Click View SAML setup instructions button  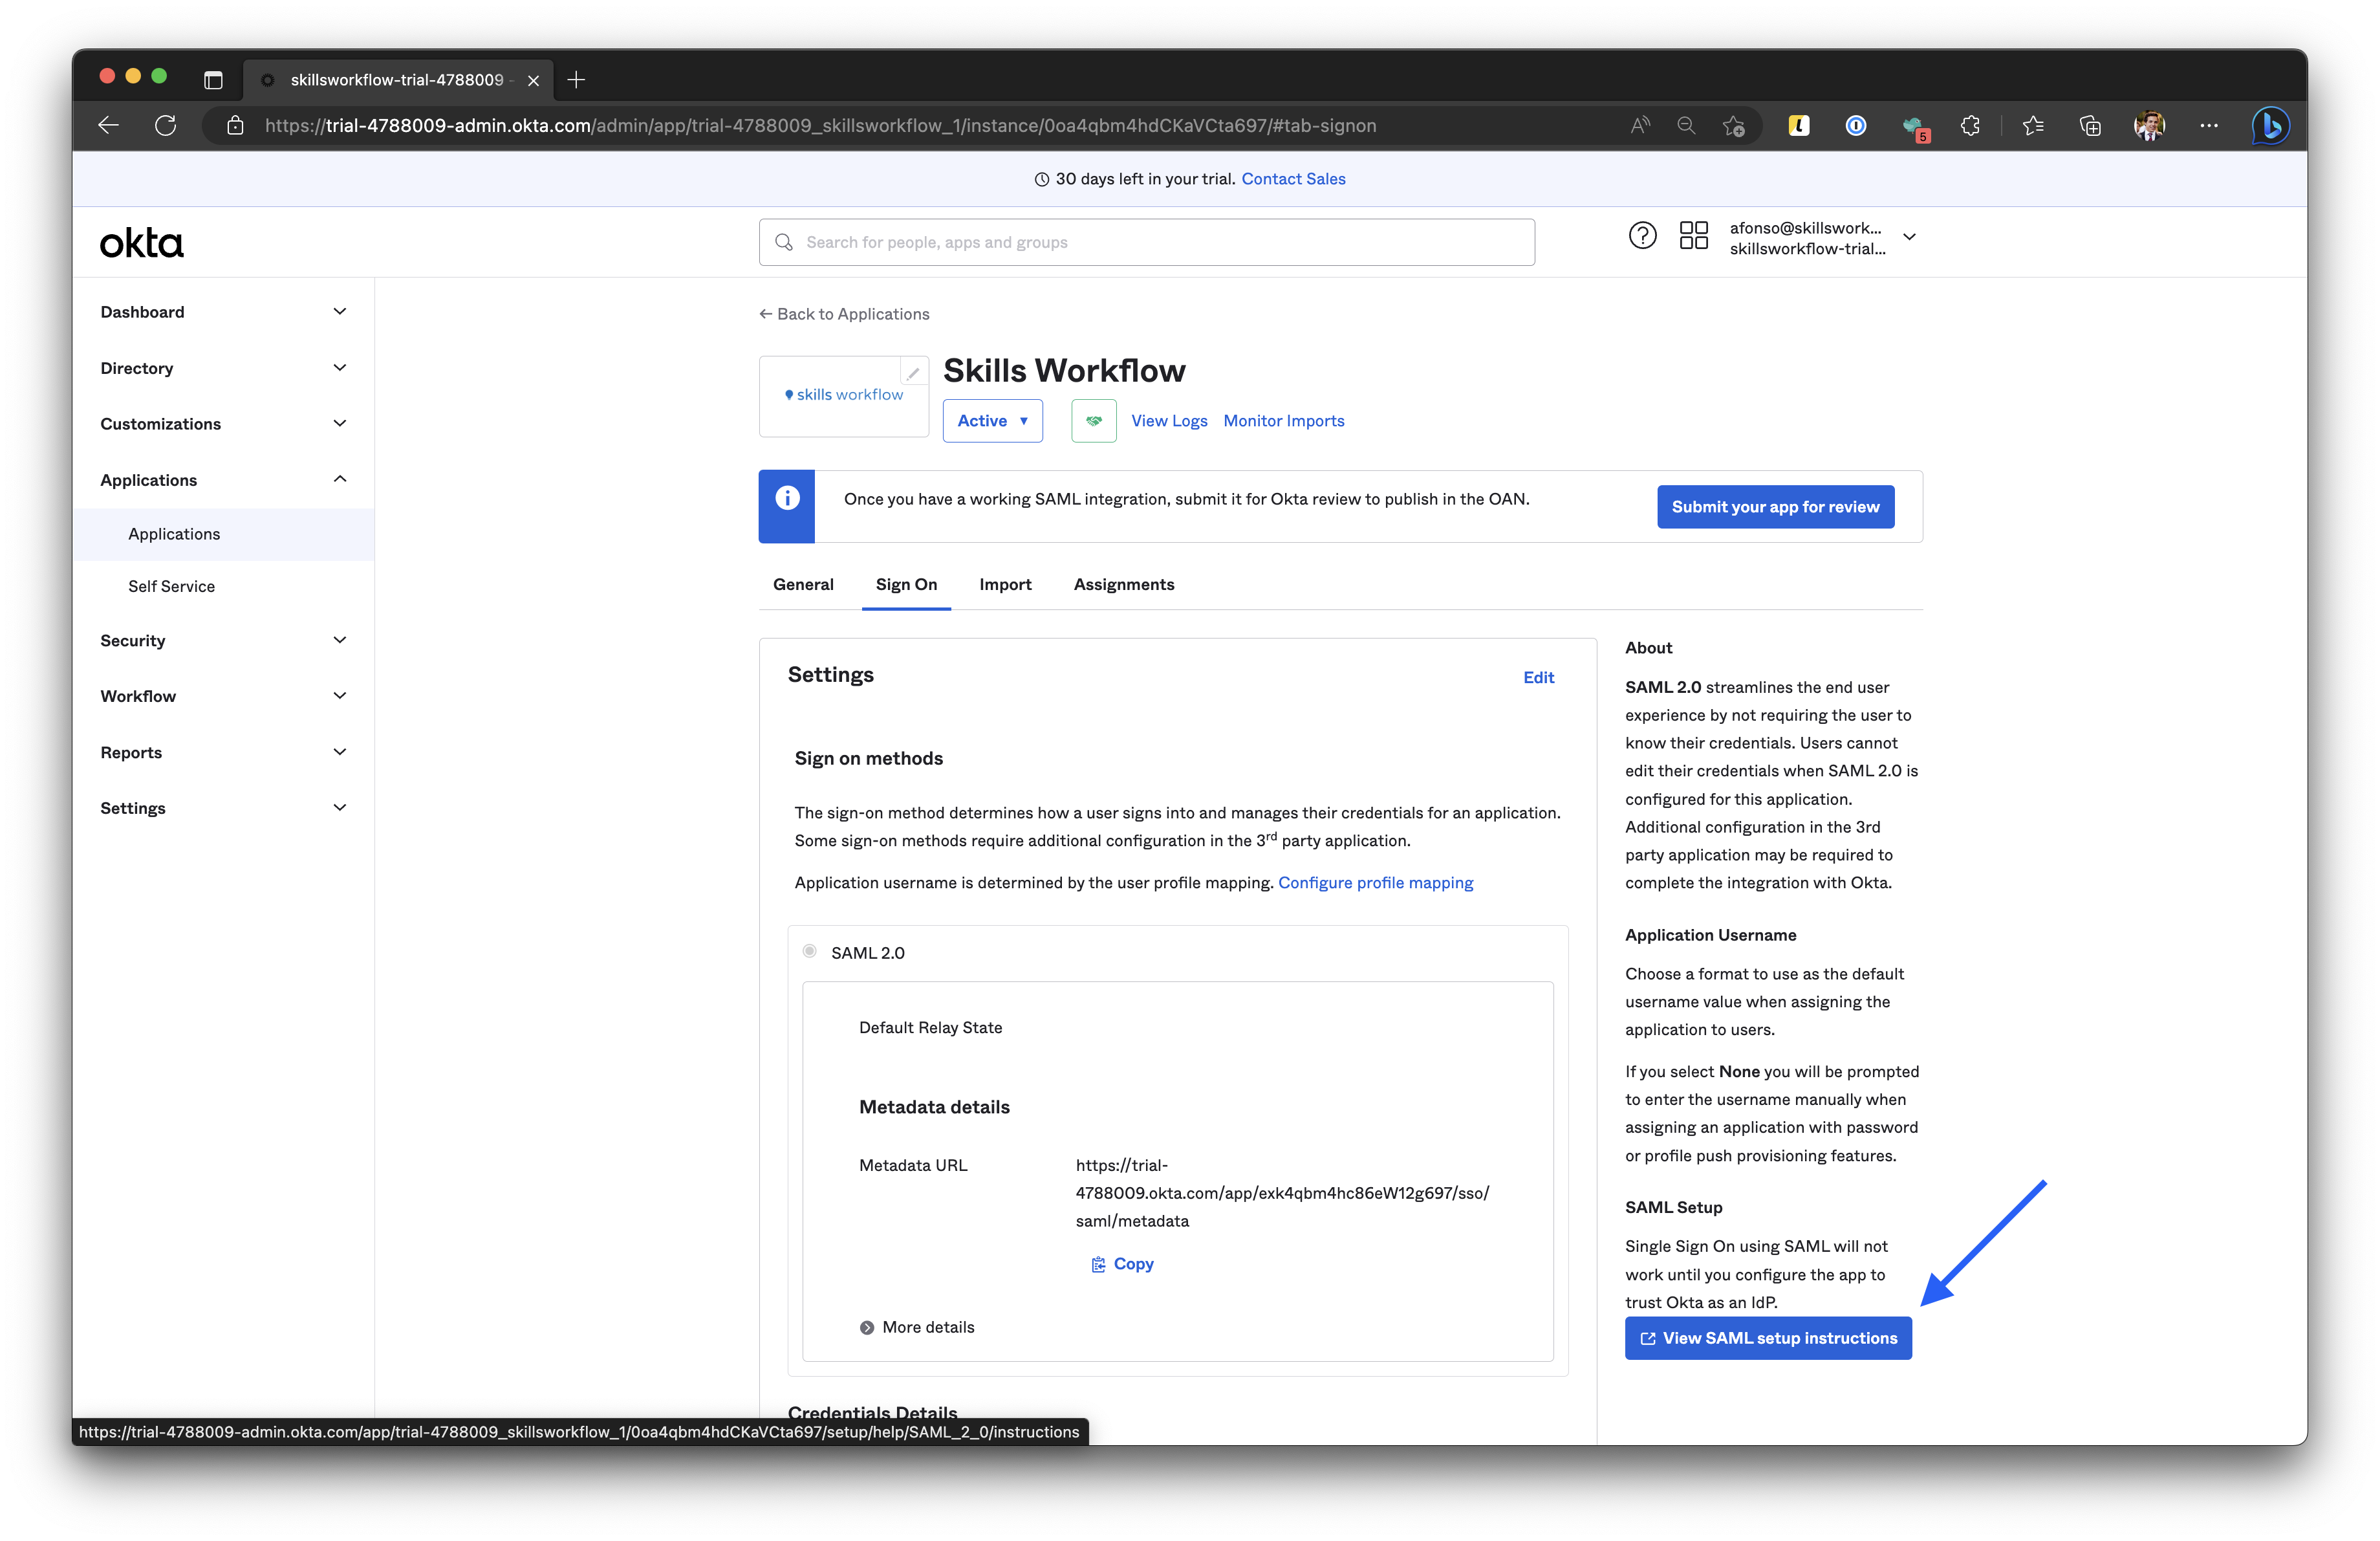[x=1768, y=1338]
